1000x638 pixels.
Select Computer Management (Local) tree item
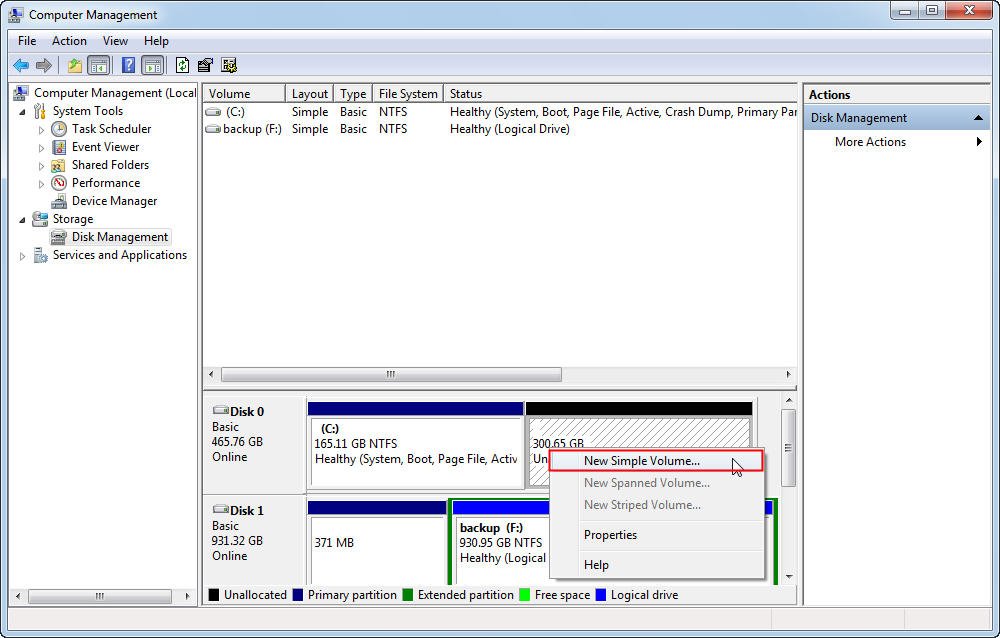point(115,93)
